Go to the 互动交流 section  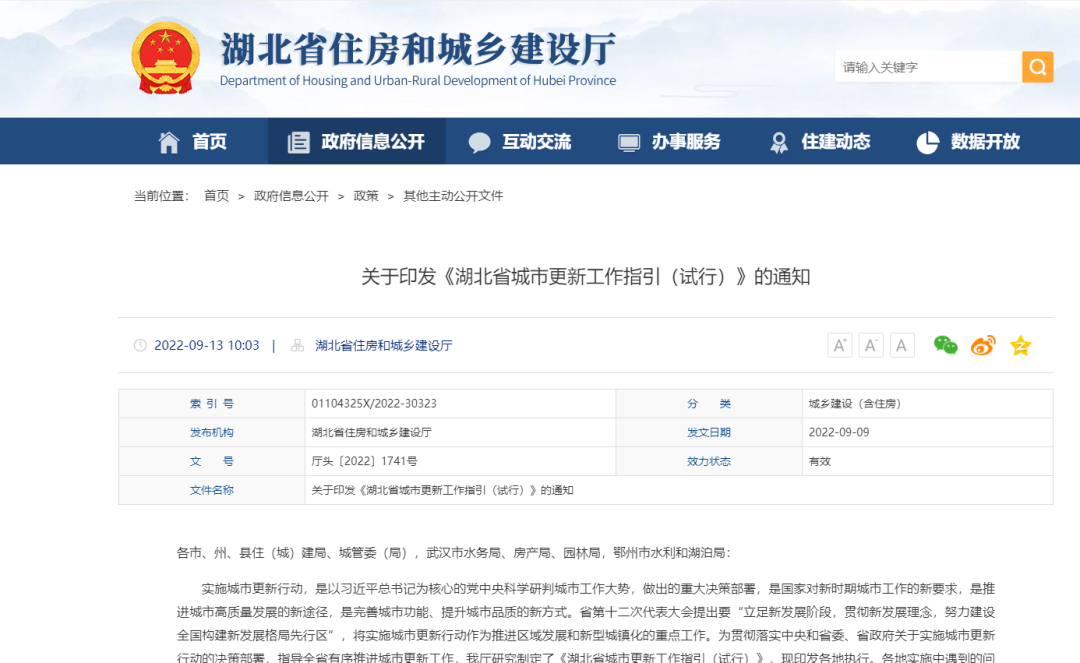point(520,142)
